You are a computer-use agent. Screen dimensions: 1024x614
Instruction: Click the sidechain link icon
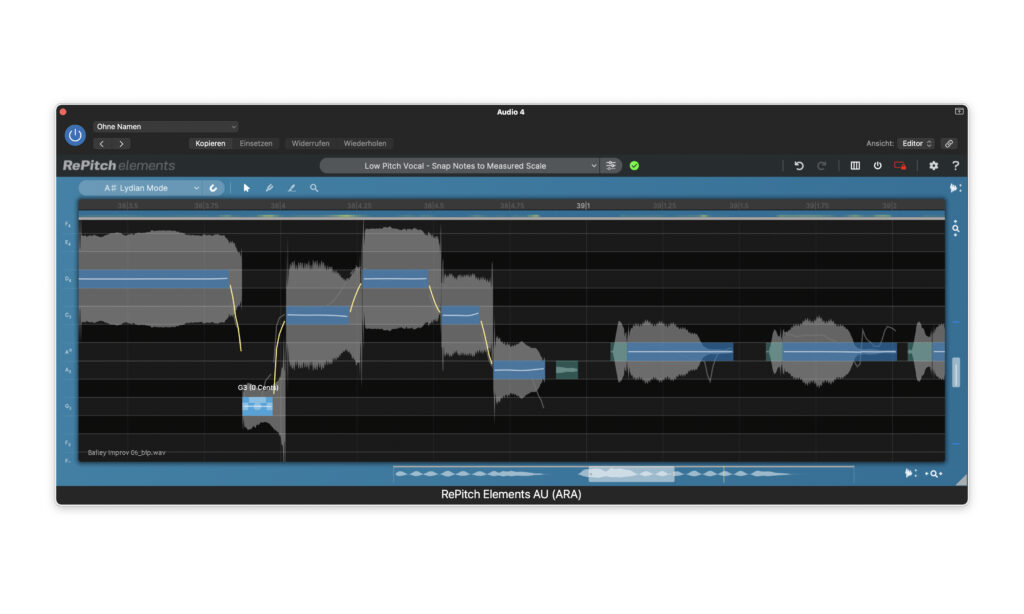coord(950,144)
